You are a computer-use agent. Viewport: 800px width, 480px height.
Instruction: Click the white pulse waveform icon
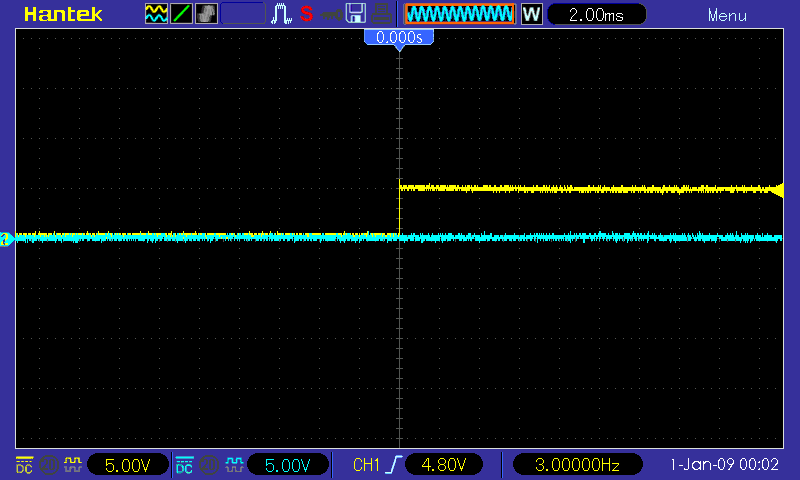point(281,14)
